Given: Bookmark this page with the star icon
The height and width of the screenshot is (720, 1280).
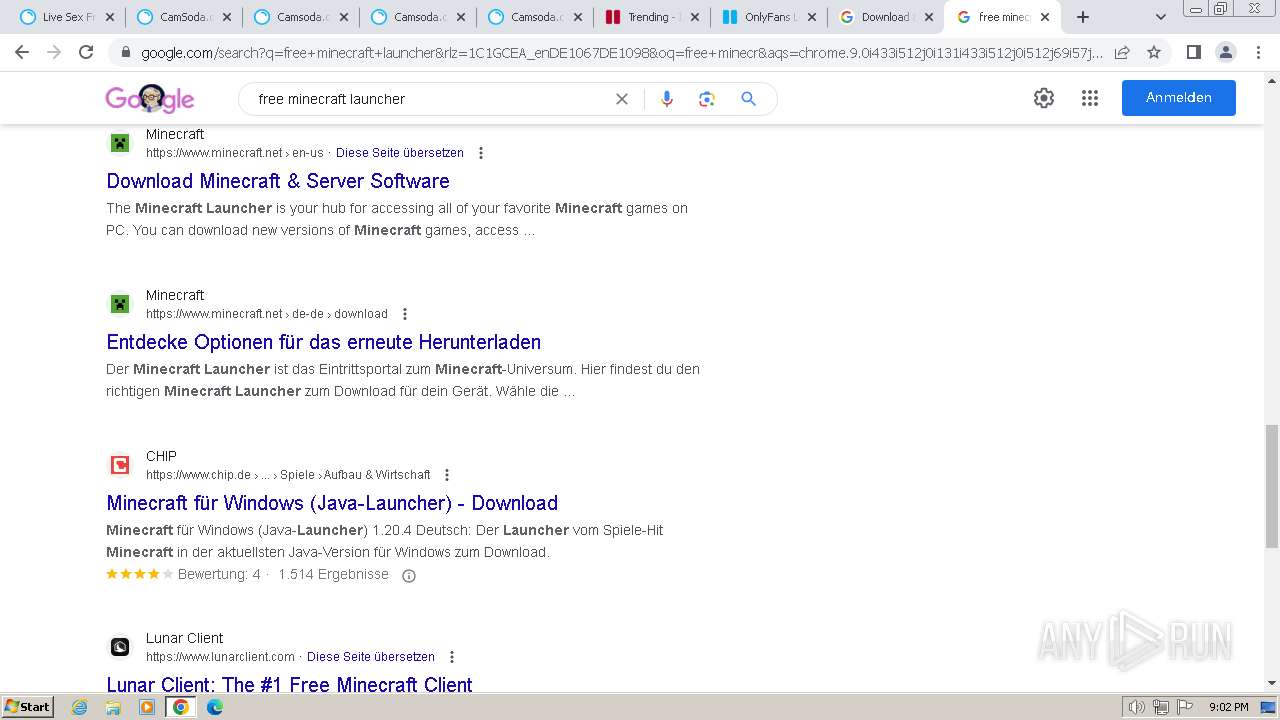Looking at the screenshot, I should point(1154,52).
